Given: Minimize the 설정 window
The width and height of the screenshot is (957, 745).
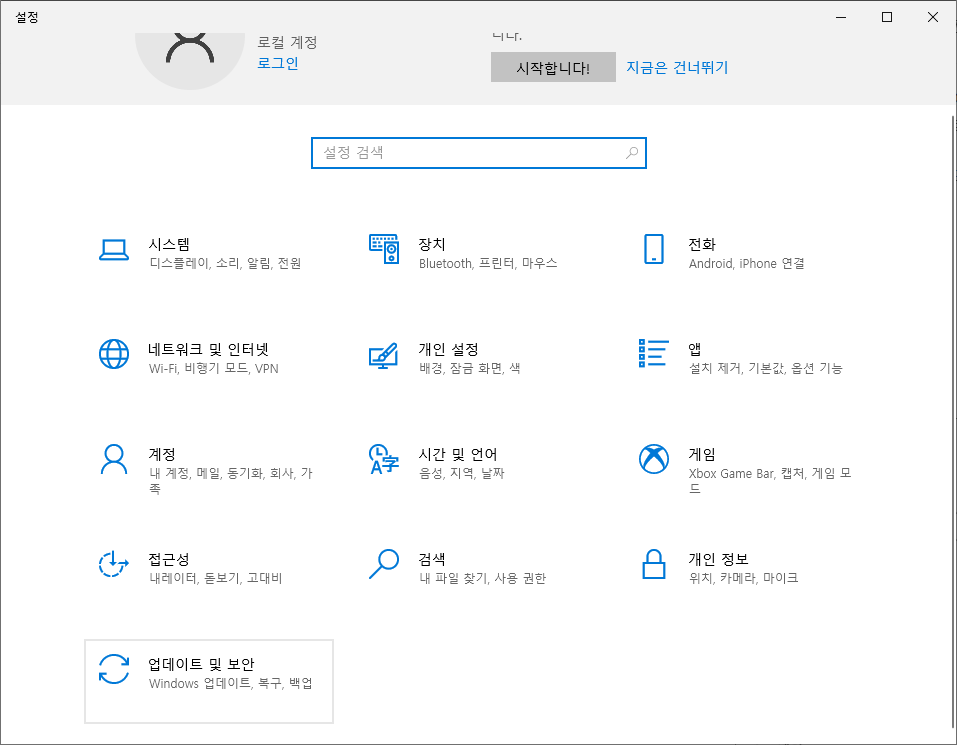Looking at the screenshot, I should pyautogui.click(x=841, y=17).
